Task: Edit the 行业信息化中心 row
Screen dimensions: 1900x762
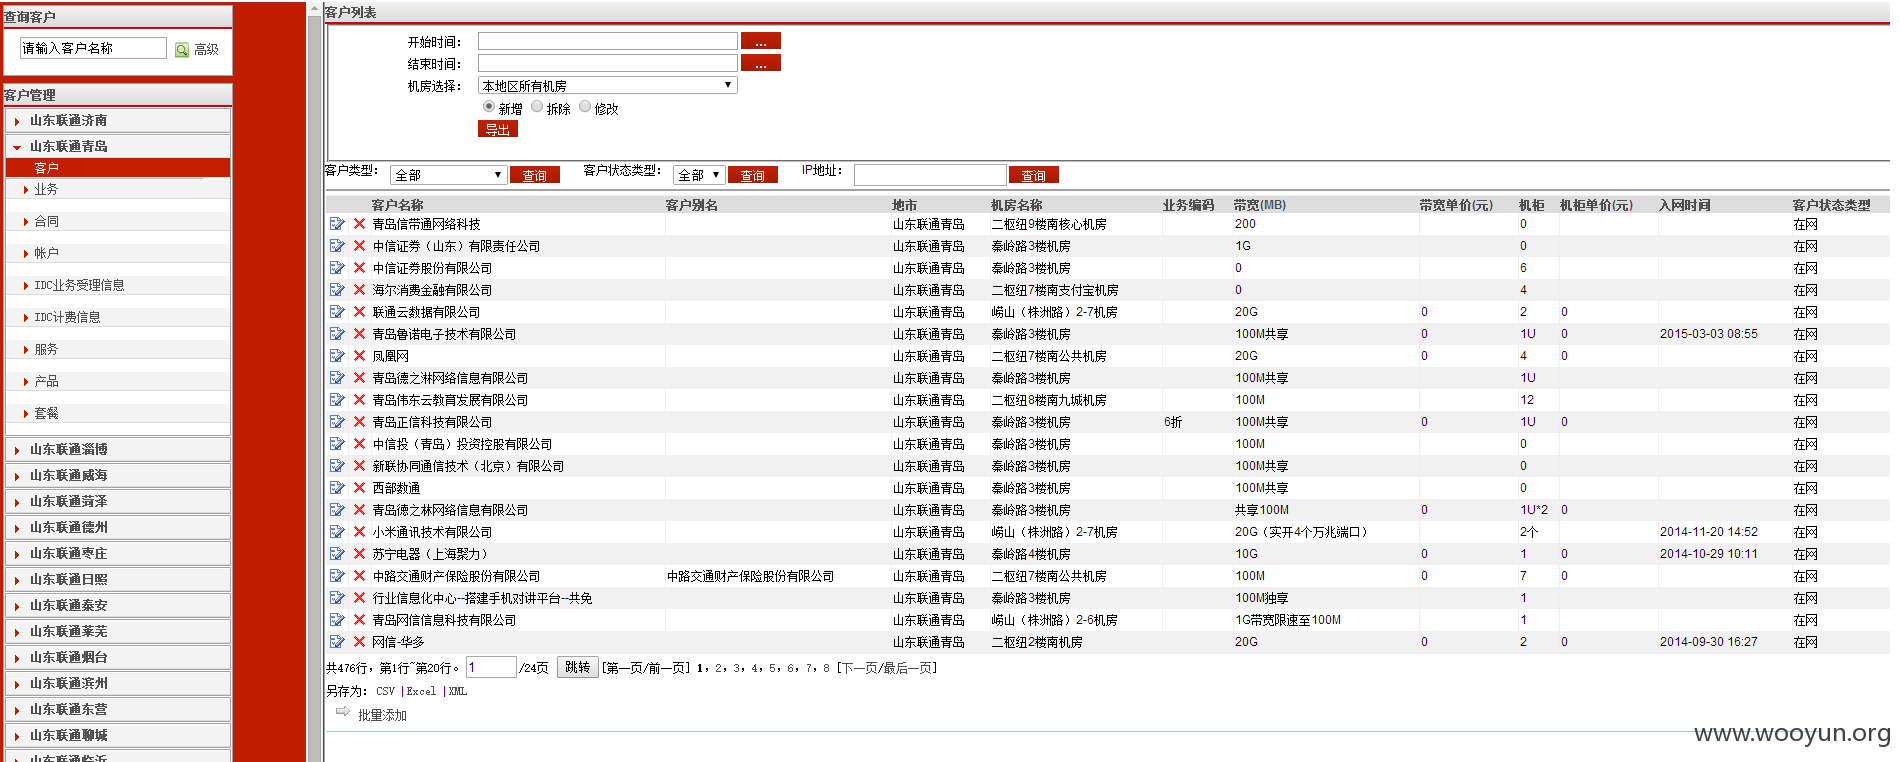Action: 337,598
